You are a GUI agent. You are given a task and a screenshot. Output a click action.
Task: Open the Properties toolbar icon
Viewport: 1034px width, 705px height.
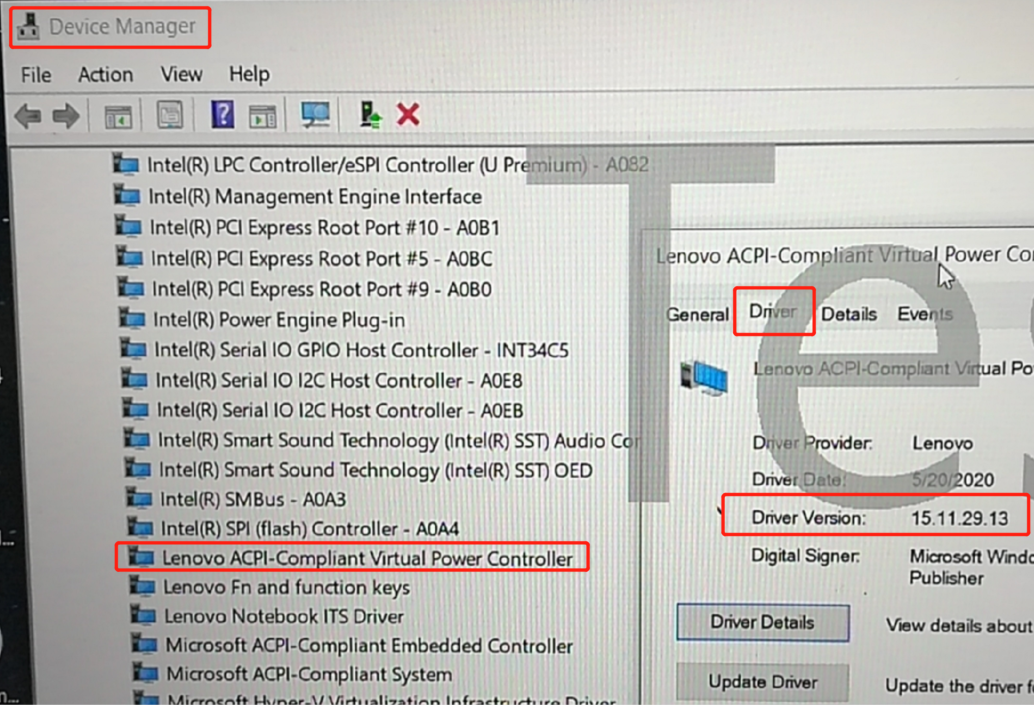170,115
